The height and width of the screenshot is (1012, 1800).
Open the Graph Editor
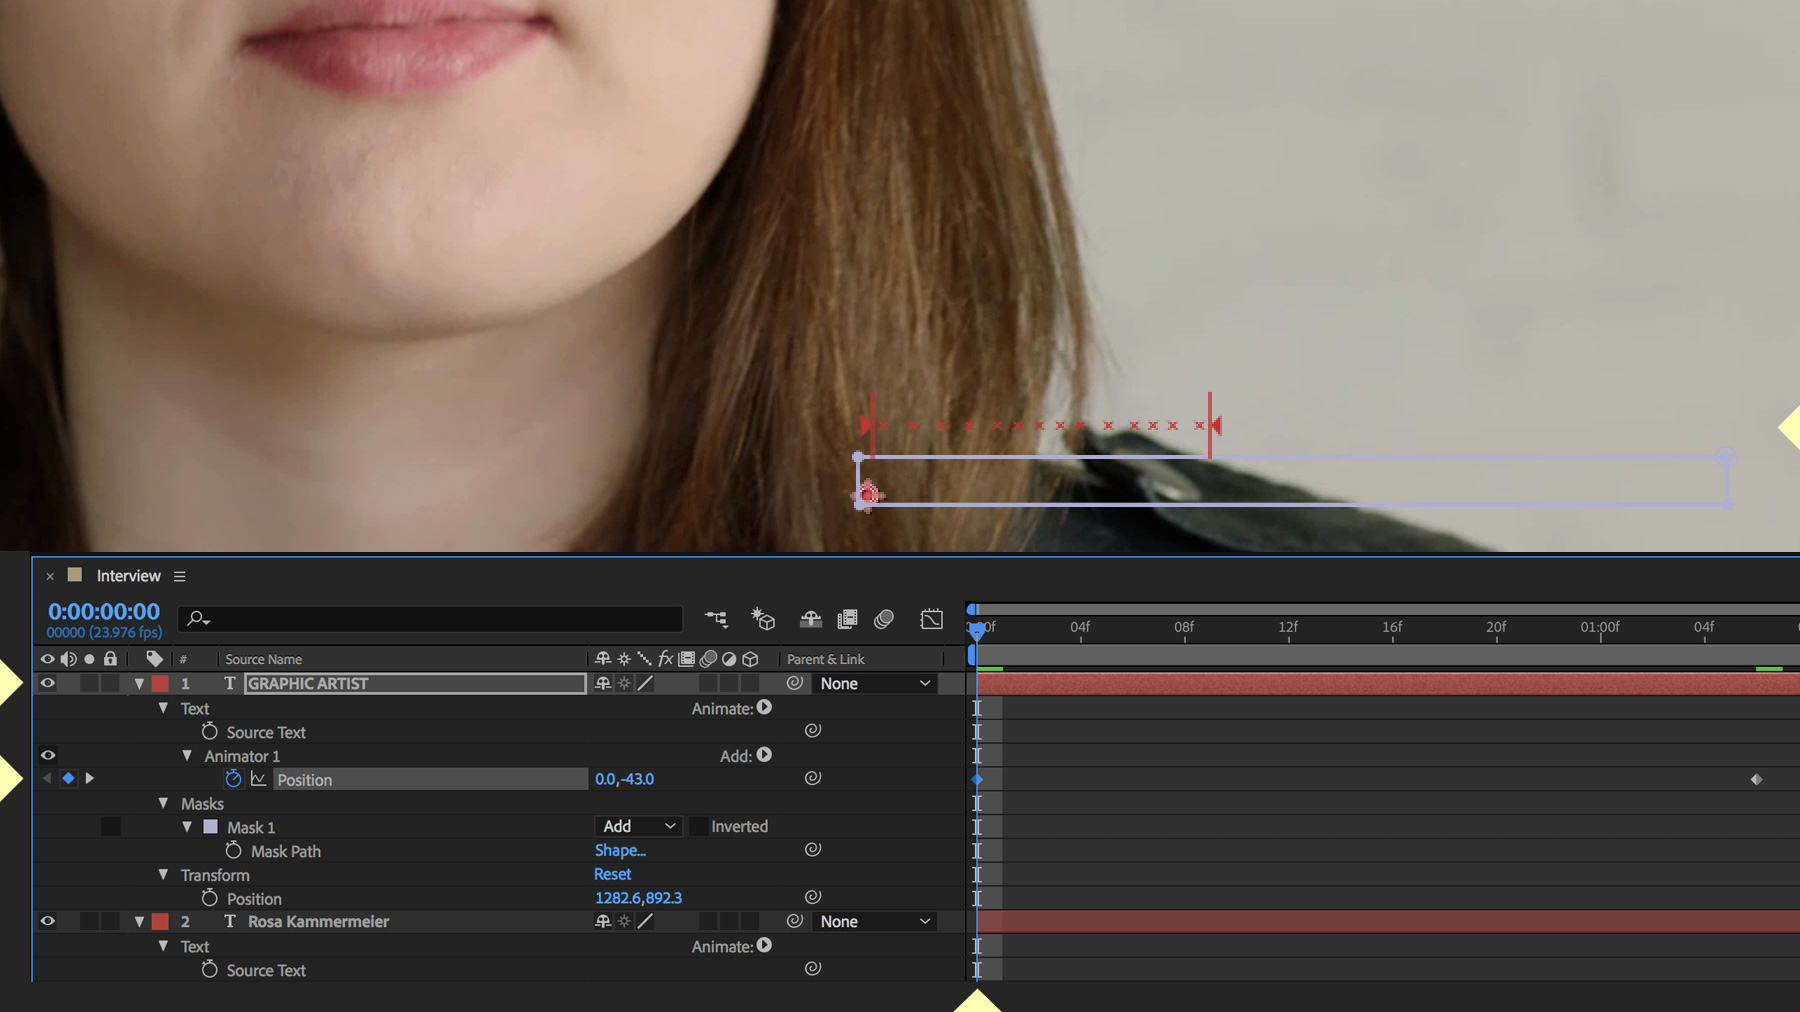tap(931, 618)
